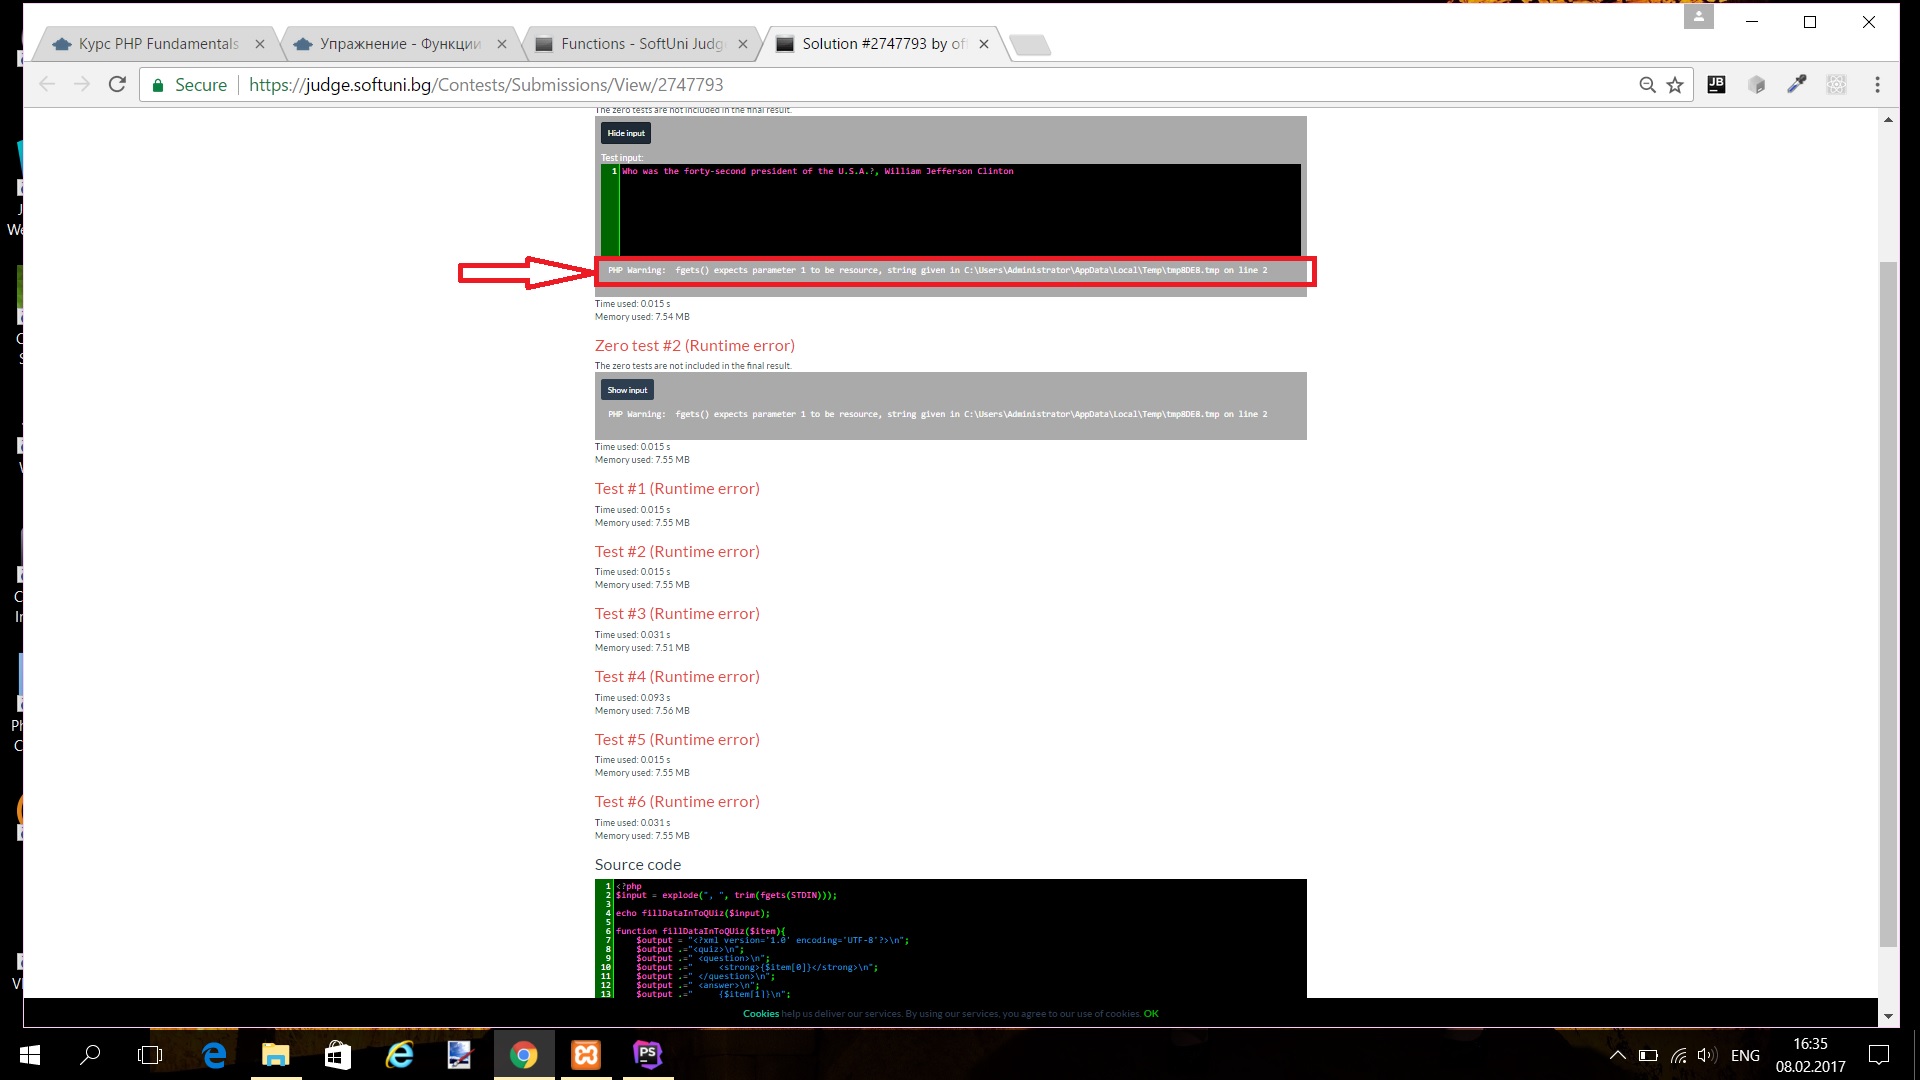The height and width of the screenshot is (1080, 1920).
Task: Click the scrollbar down arrow
Action: pyautogui.click(x=1888, y=1017)
